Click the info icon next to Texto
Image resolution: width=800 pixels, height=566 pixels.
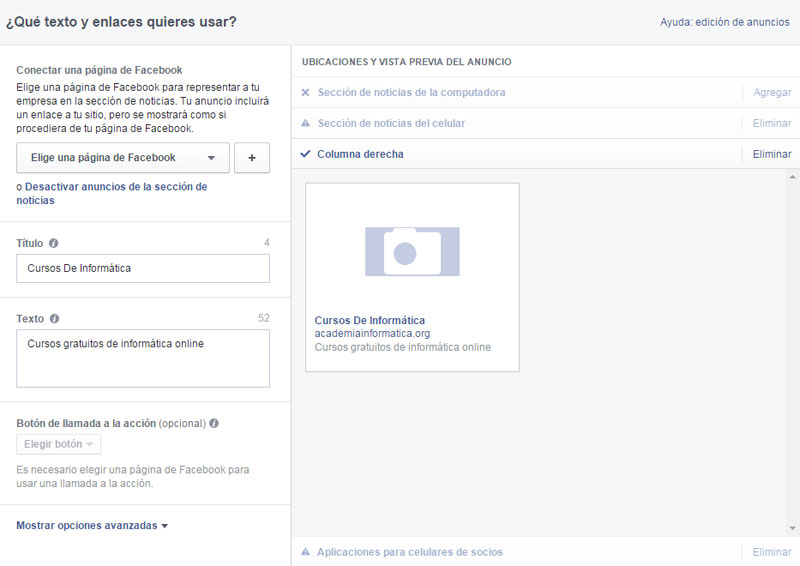click(x=55, y=319)
